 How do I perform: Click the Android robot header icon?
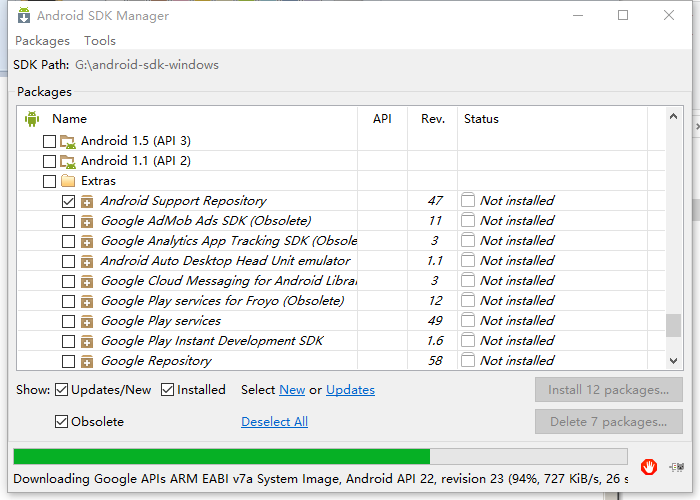pyautogui.click(x=32, y=119)
